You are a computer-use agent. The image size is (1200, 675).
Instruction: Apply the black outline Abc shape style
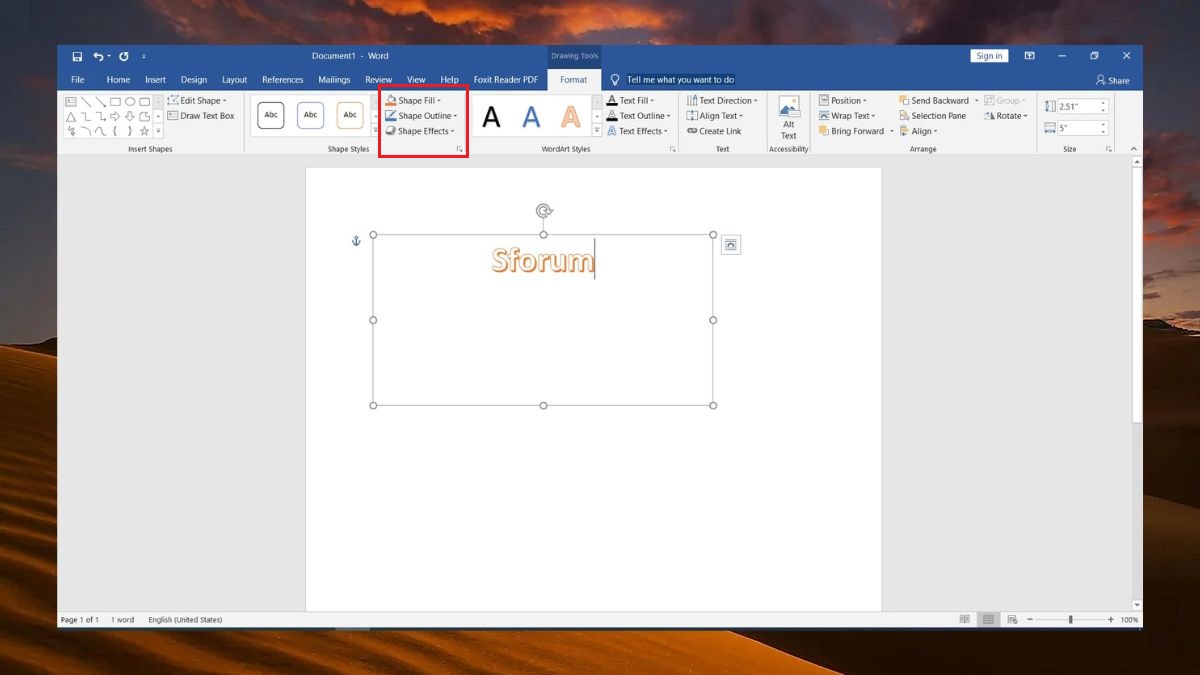[271, 115]
